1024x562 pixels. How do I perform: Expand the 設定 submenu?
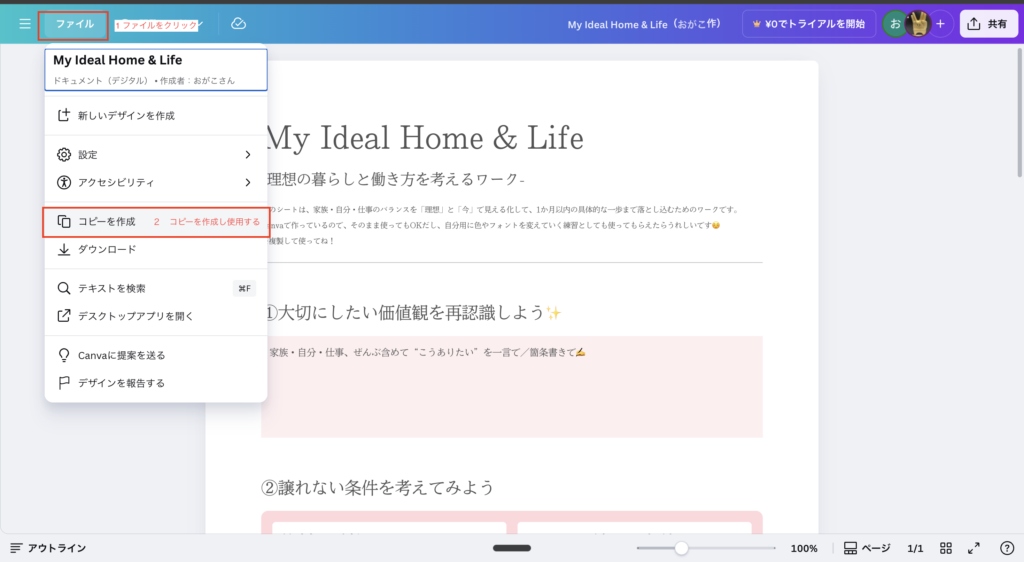click(155, 155)
